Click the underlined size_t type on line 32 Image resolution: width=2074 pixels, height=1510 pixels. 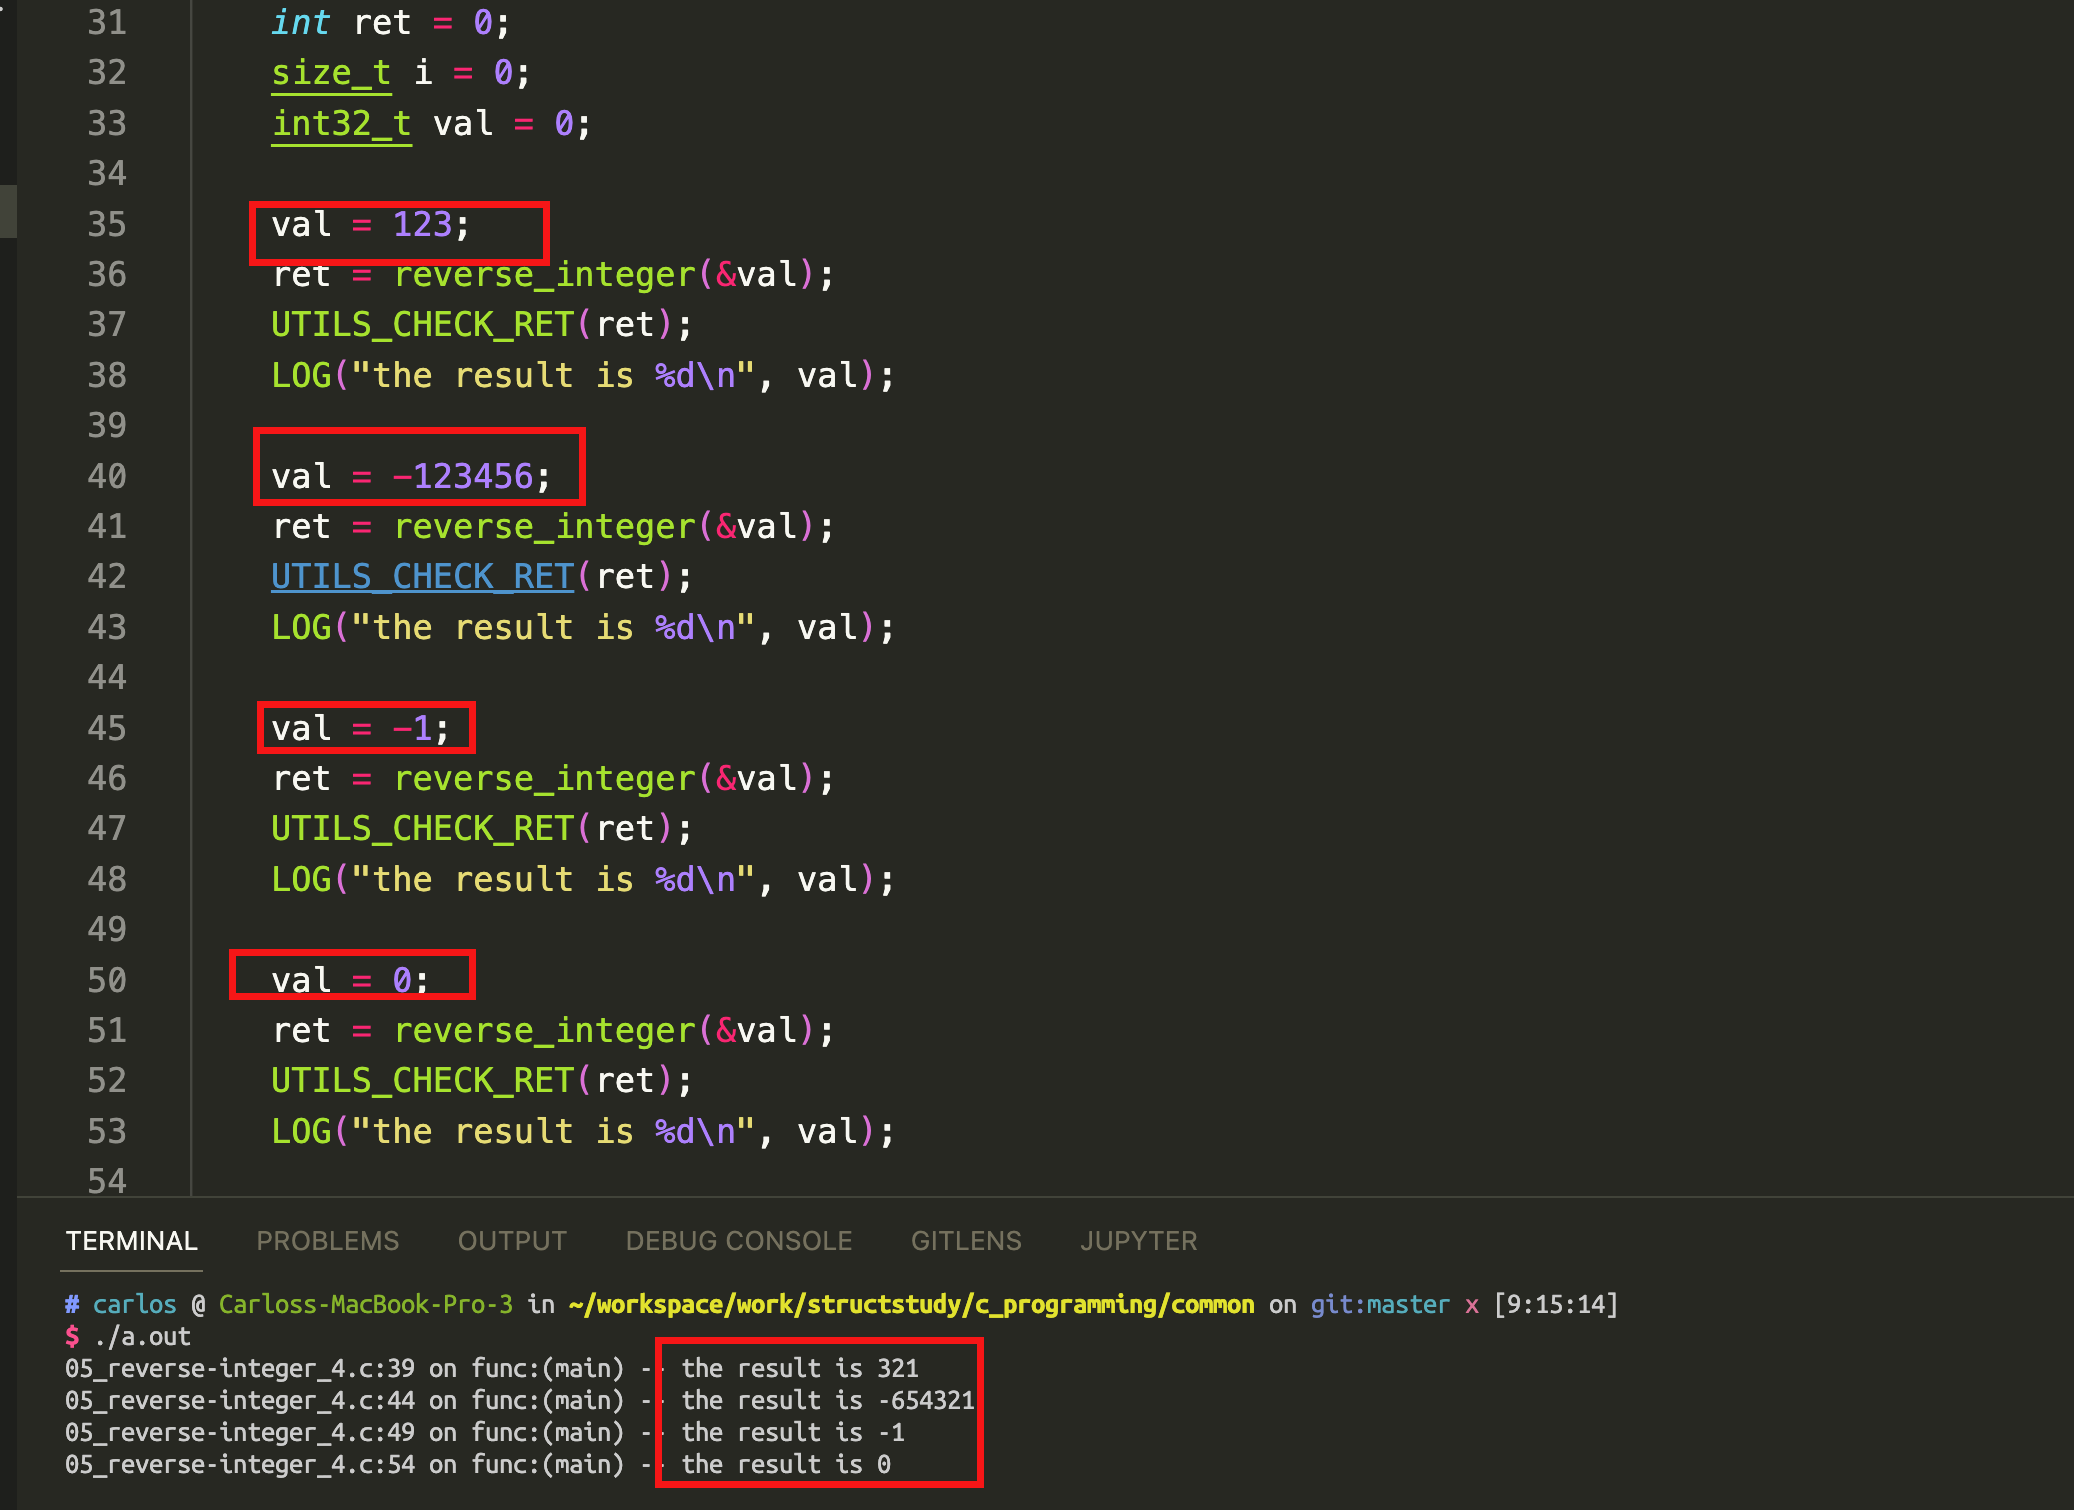(x=330, y=72)
